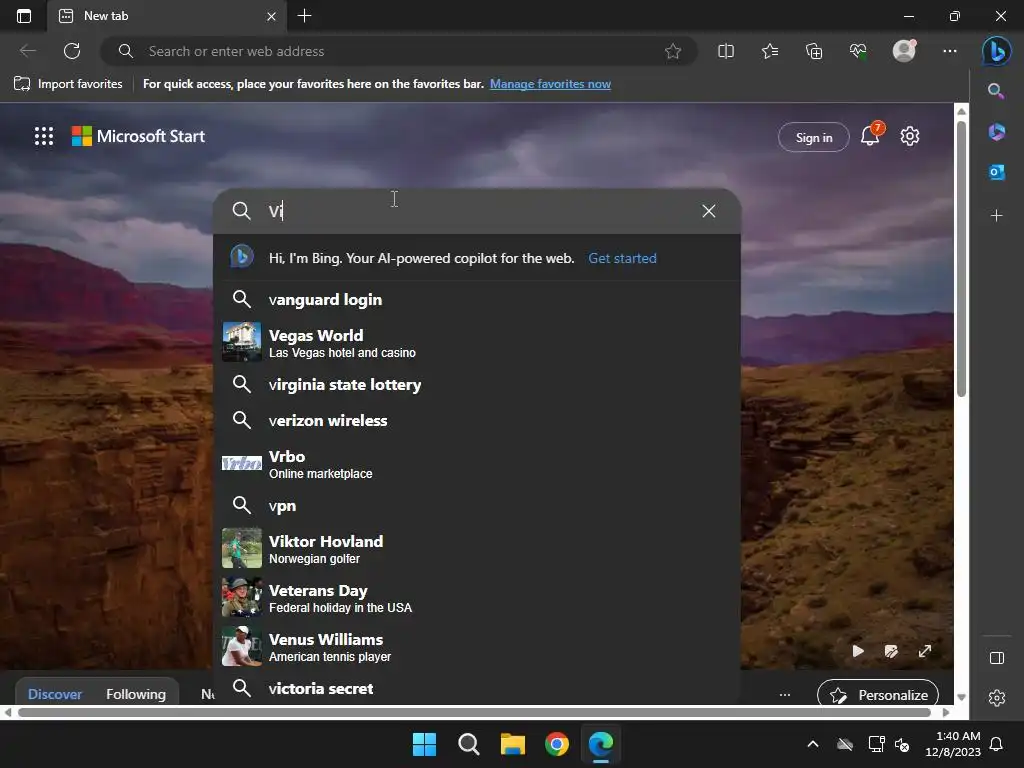Open page settings gear icon
Viewport: 1024px width, 768px height.
[x=910, y=136]
